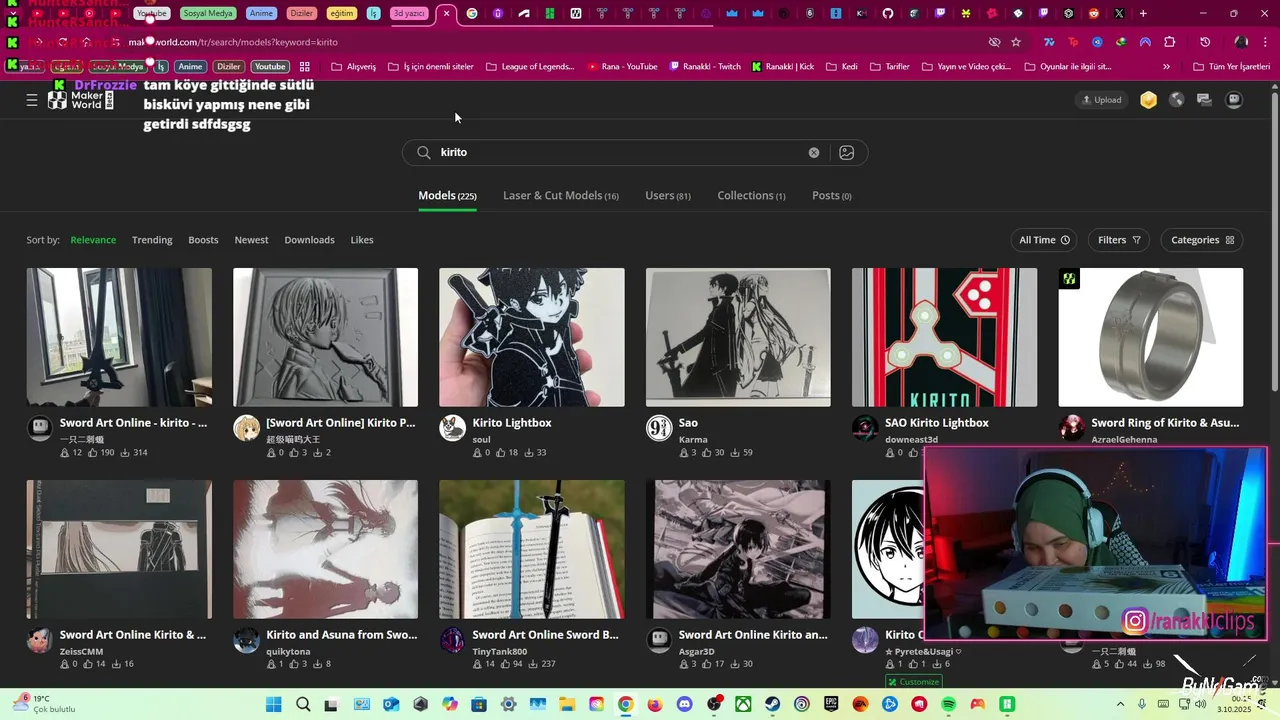The width and height of the screenshot is (1280, 720).
Task: Open Asgar3D creator avatar
Action: 659,640
